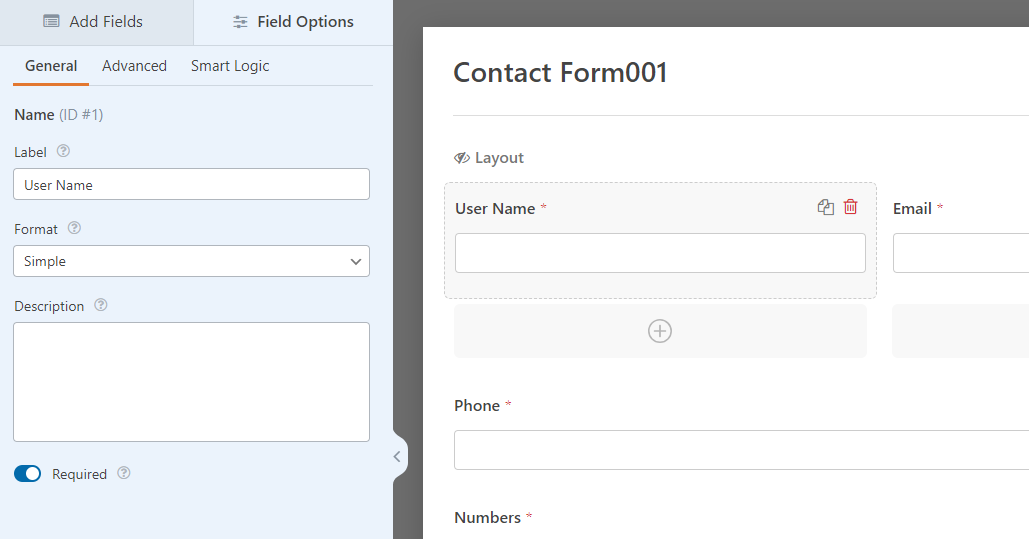Screen dimensions: 1029x539
Task: Click the duplicate icon on User Name field
Action: click(825, 207)
